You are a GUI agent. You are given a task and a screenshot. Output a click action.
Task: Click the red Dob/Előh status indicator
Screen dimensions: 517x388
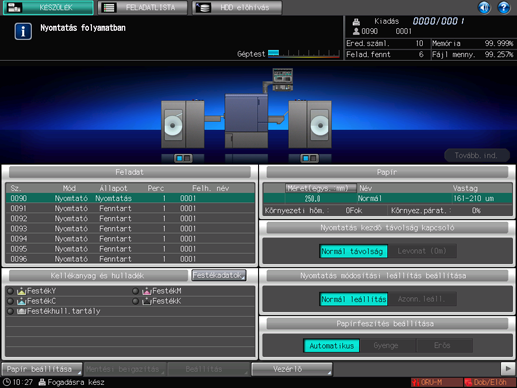click(x=489, y=382)
